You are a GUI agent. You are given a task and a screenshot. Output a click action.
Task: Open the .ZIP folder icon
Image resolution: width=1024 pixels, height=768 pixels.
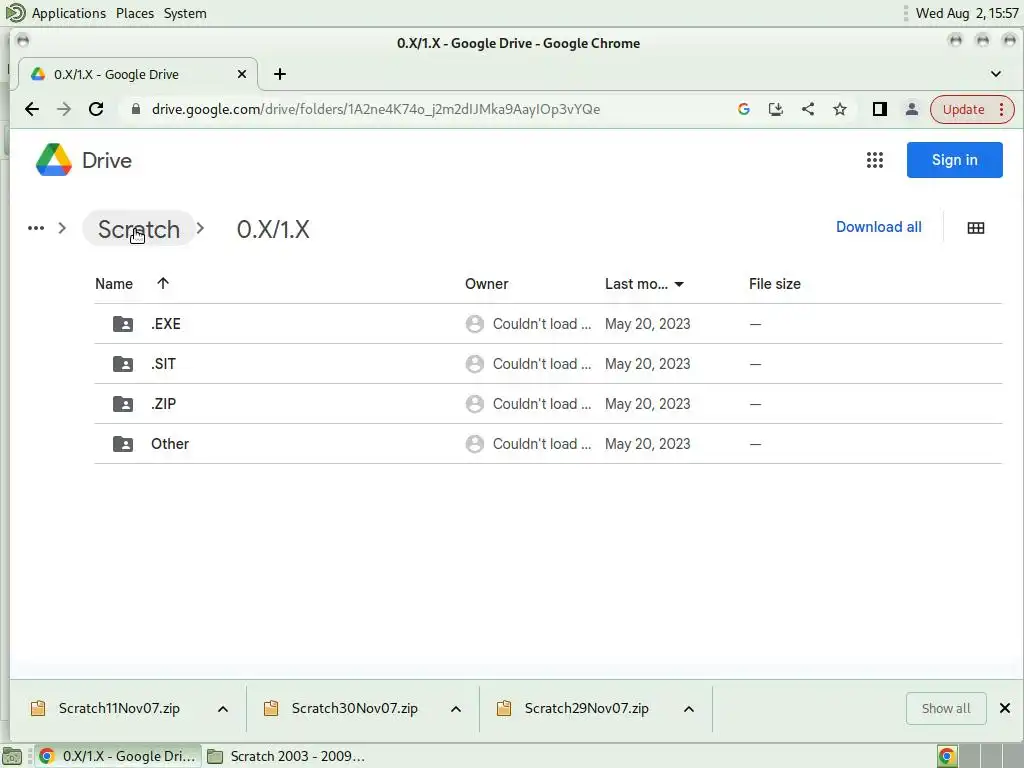(x=123, y=404)
